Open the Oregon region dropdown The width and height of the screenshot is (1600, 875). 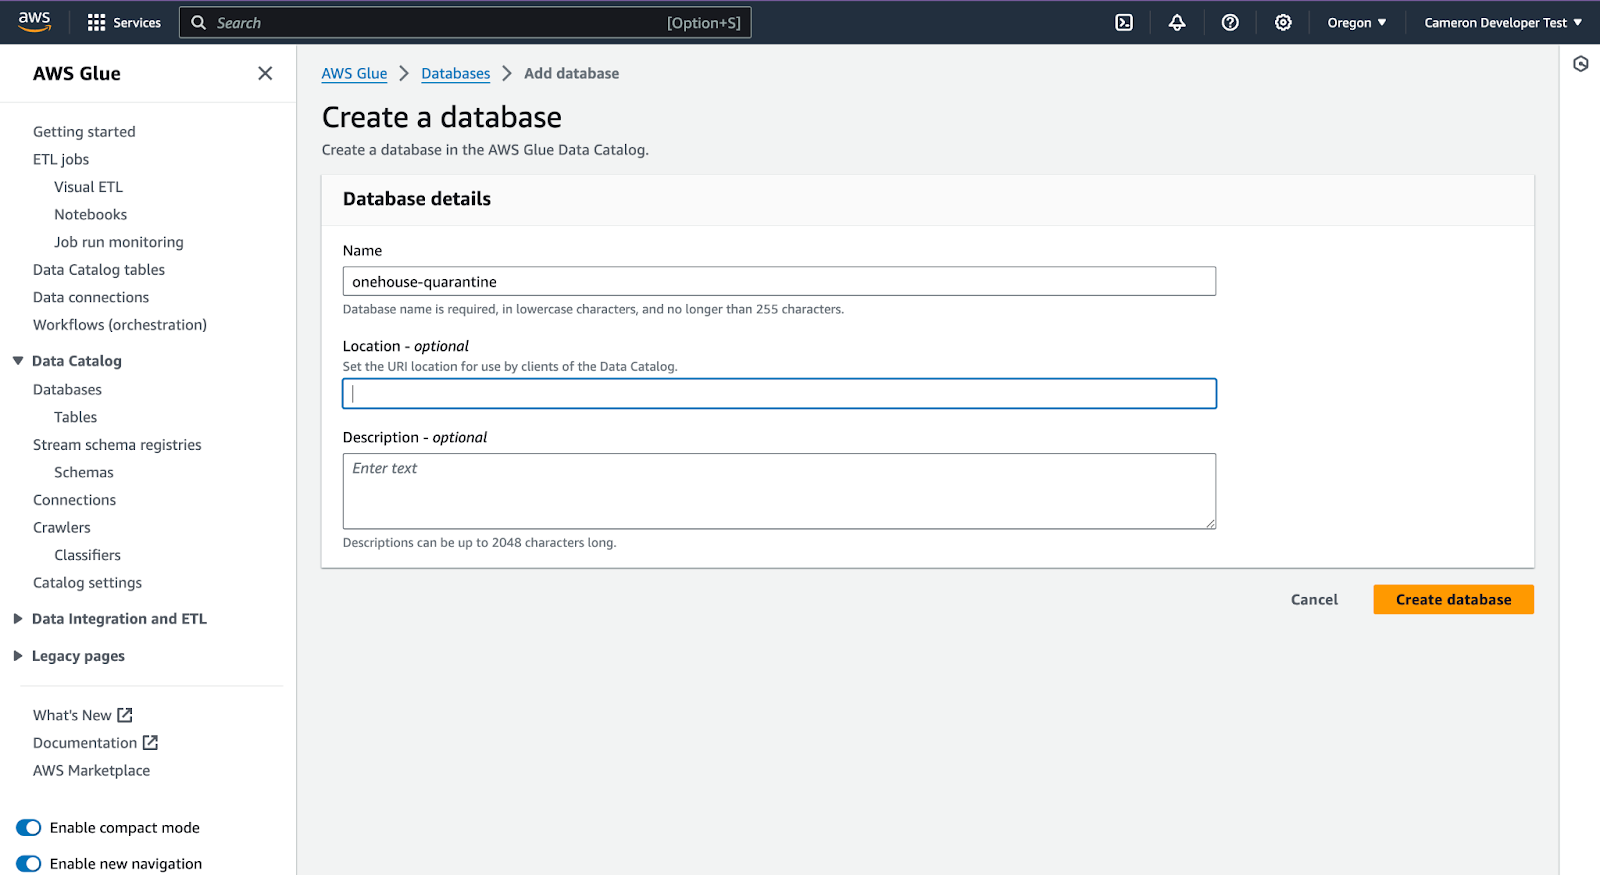[1356, 22]
